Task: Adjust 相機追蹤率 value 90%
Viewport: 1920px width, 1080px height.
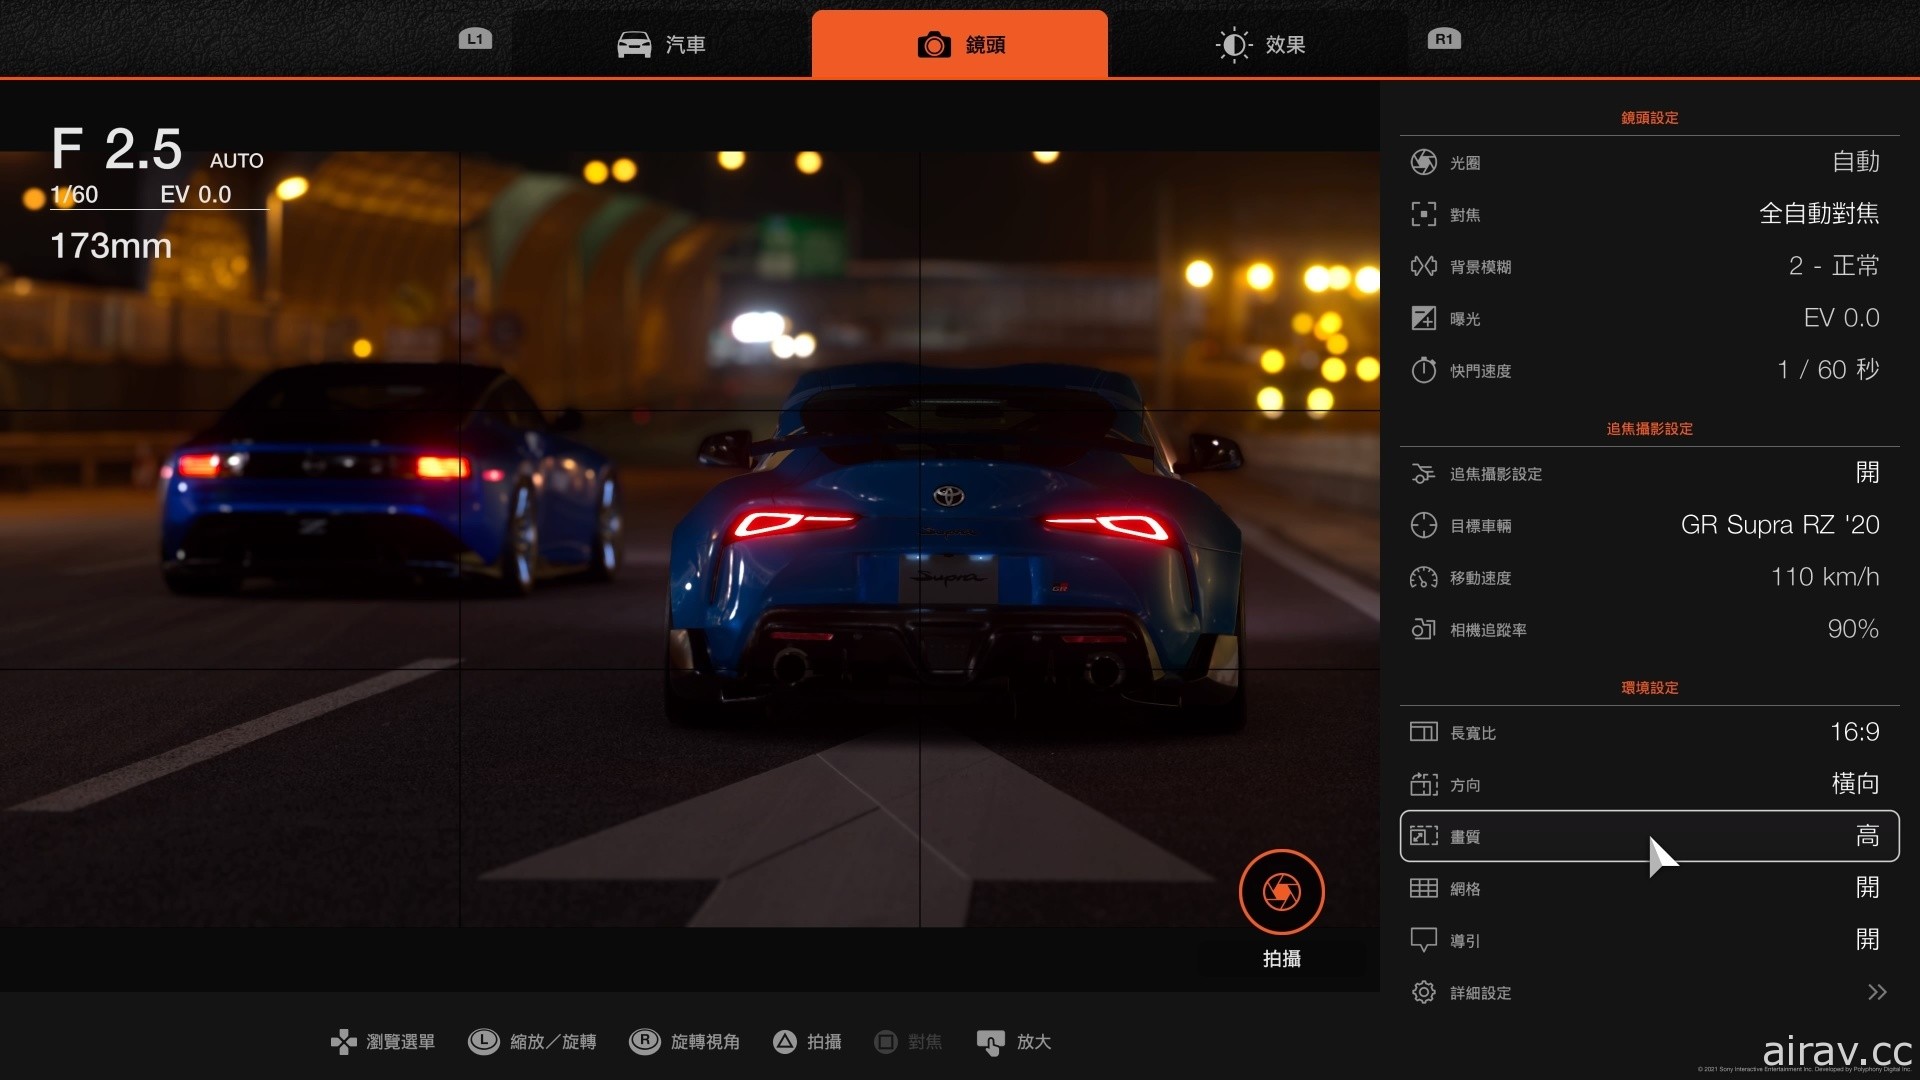Action: point(1853,629)
